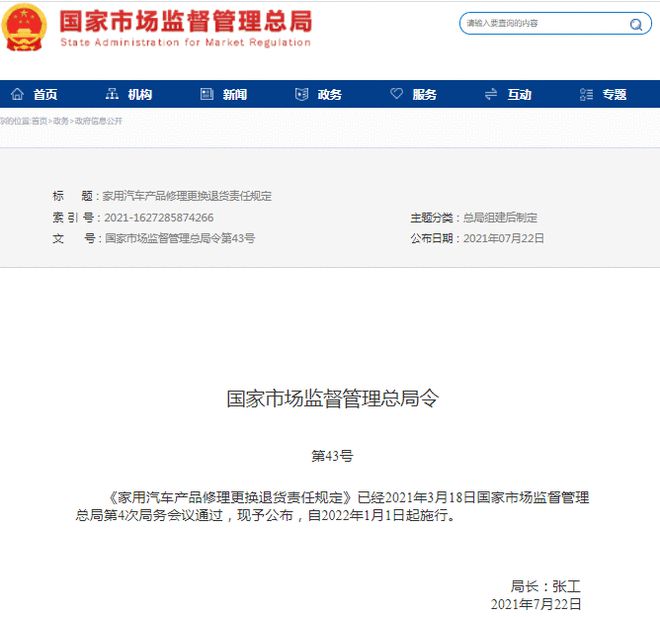The width and height of the screenshot is (660, 617).
Task: Click the 标题 field label
Action: click(x=72, y=196)
